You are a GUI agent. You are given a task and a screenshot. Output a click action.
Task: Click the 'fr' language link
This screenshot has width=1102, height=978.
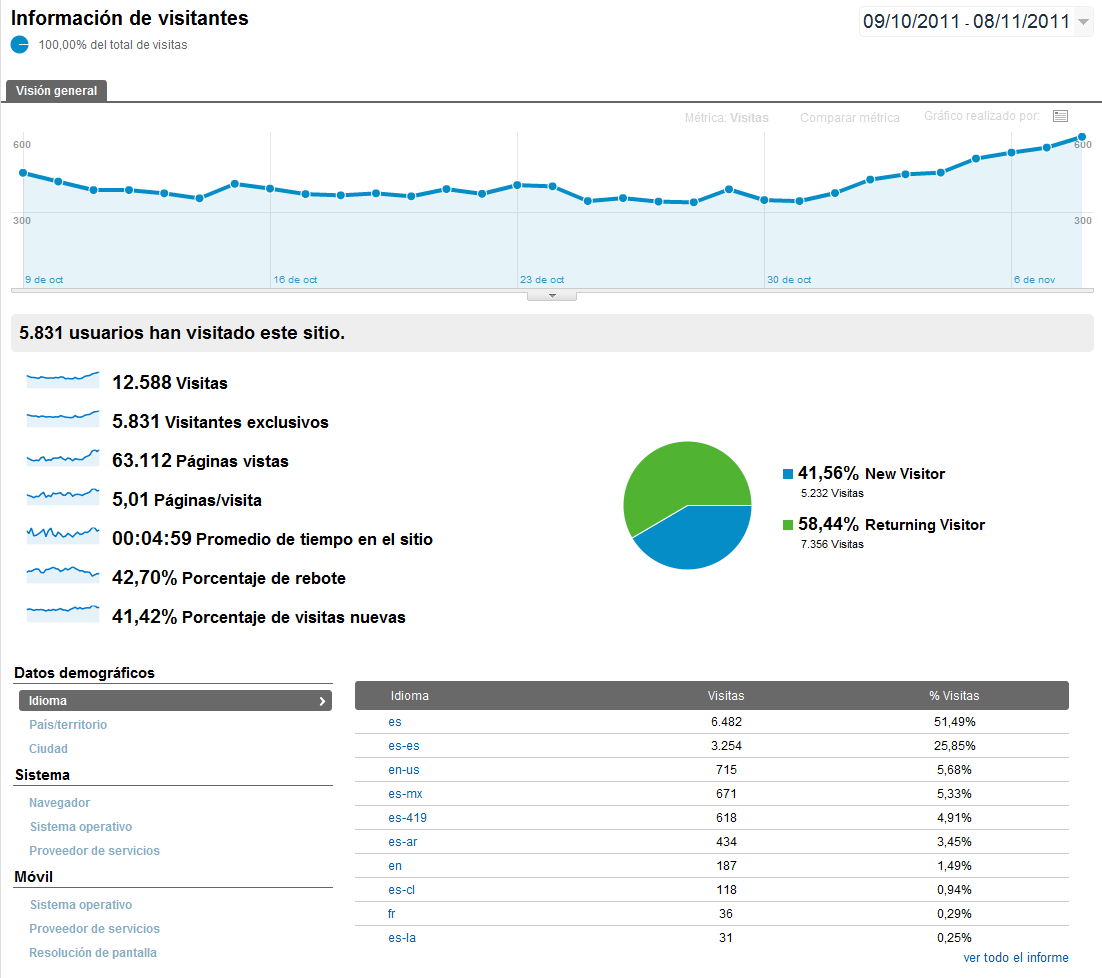(x=391, y=913)
